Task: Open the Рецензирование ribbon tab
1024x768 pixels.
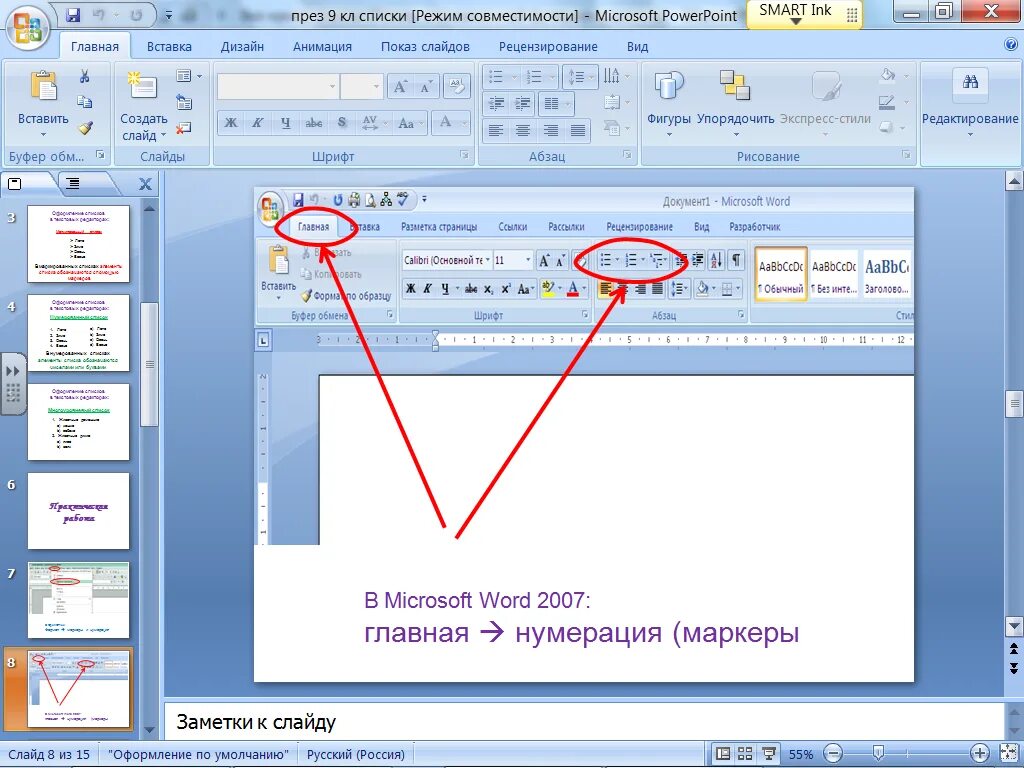Action: (x=548, y=46)
